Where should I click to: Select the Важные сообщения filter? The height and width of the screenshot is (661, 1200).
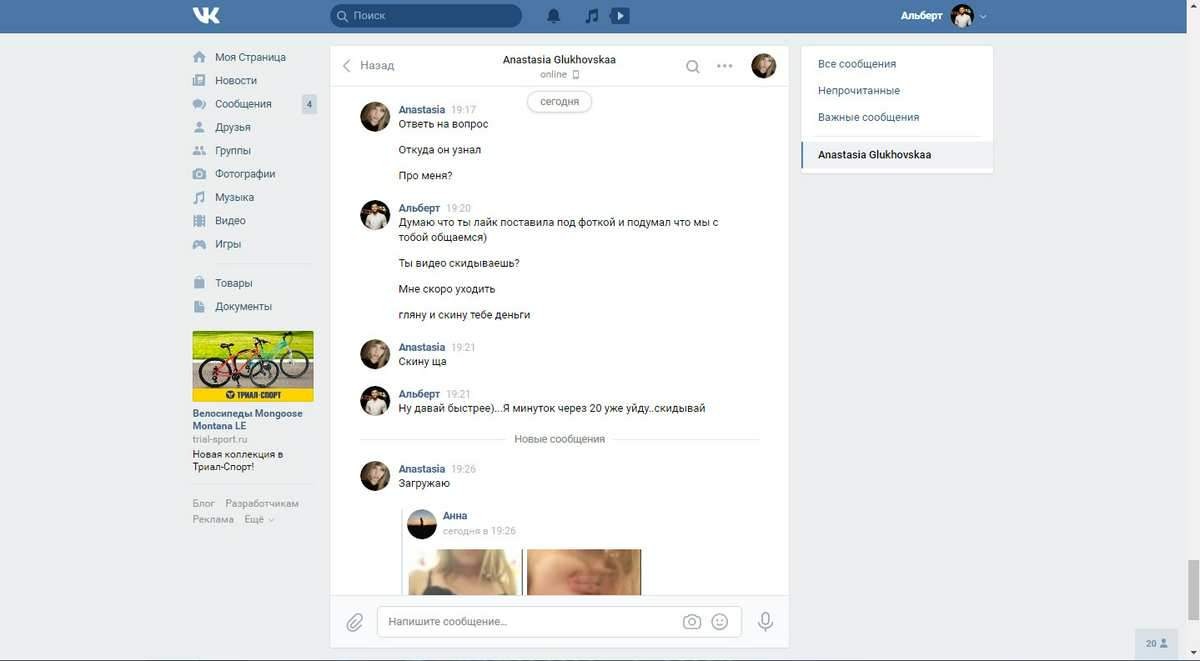pos(868,117)
